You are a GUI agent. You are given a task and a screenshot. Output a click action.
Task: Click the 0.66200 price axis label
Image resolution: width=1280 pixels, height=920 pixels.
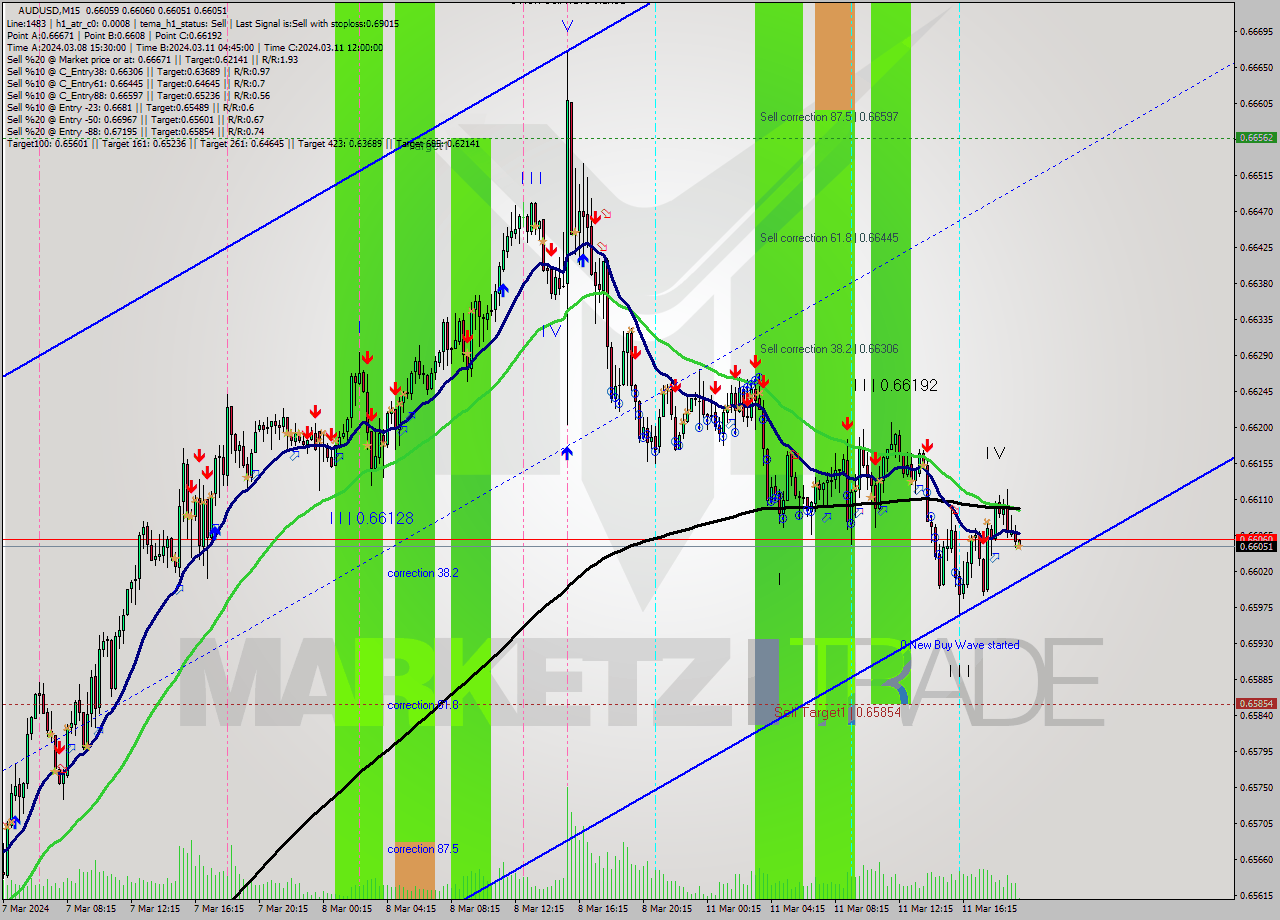pyautogui.click(x=1256, y=427)
